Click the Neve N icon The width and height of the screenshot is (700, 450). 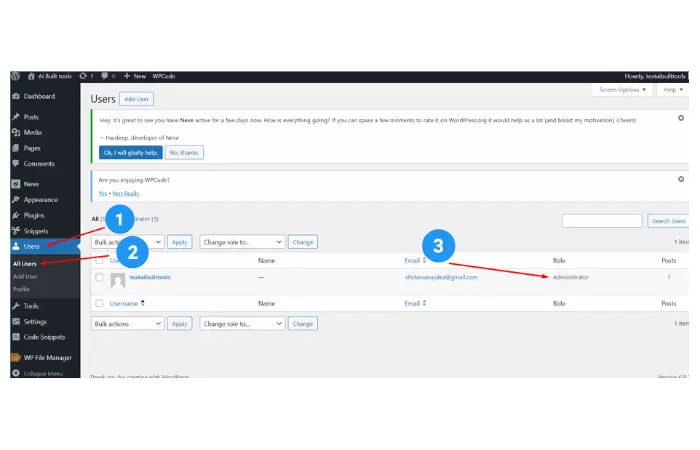(16, 184)
